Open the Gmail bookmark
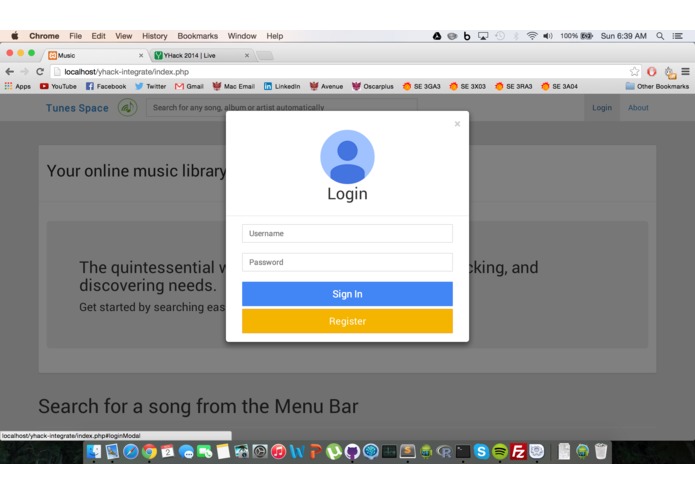This screenshot has width=695, height=494. pyautogui.click(x=189, y=86)
